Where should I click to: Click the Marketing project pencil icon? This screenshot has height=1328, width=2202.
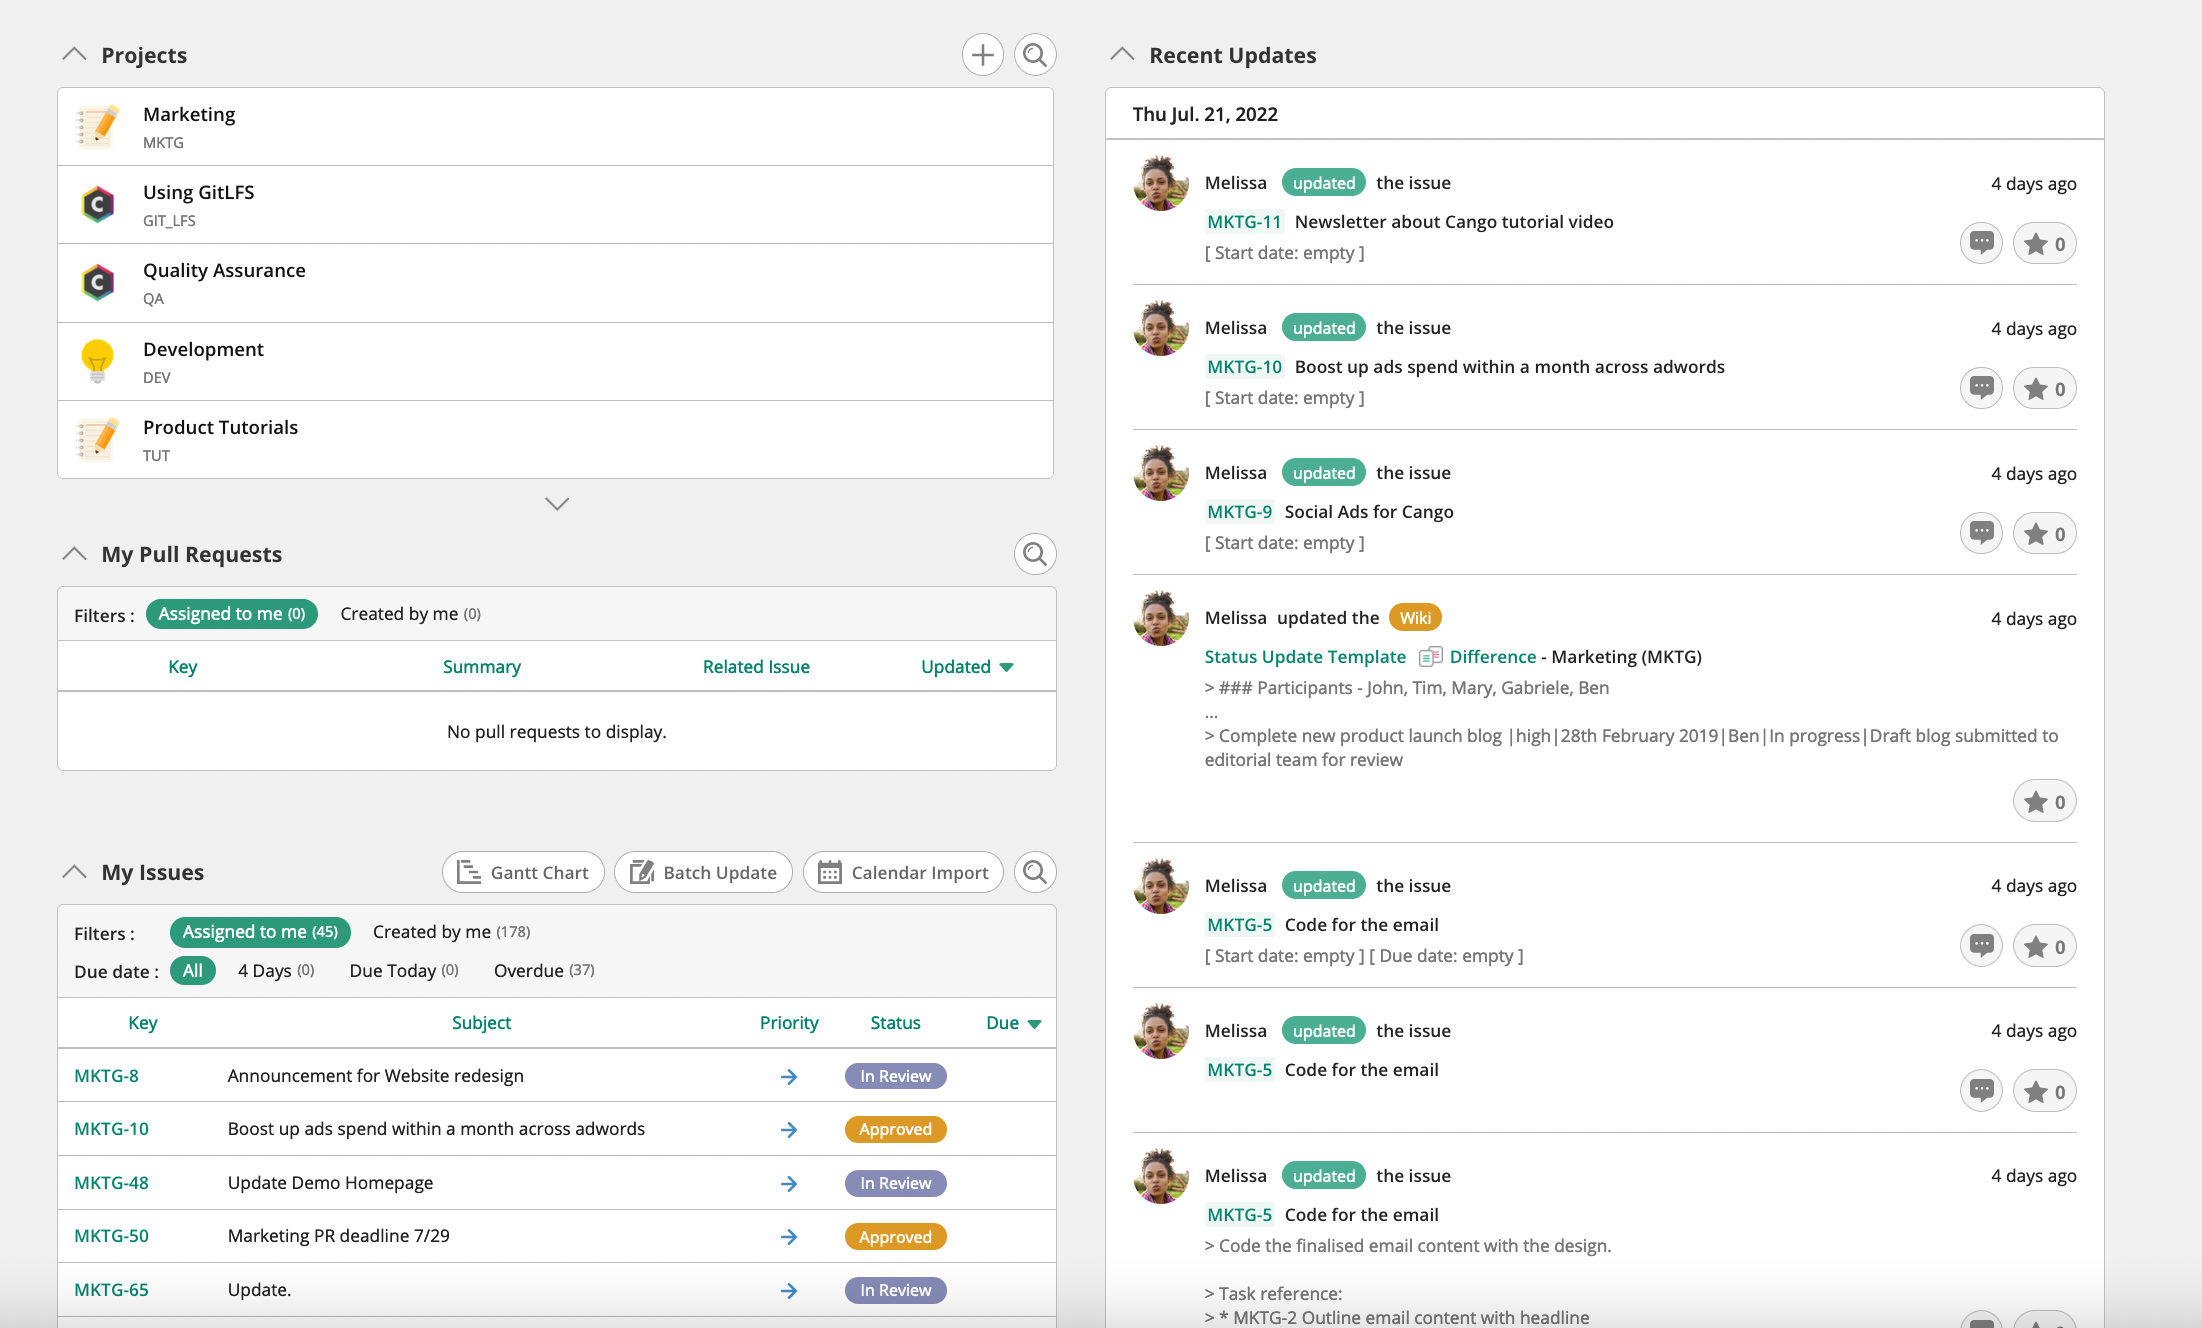click(97, 126)
